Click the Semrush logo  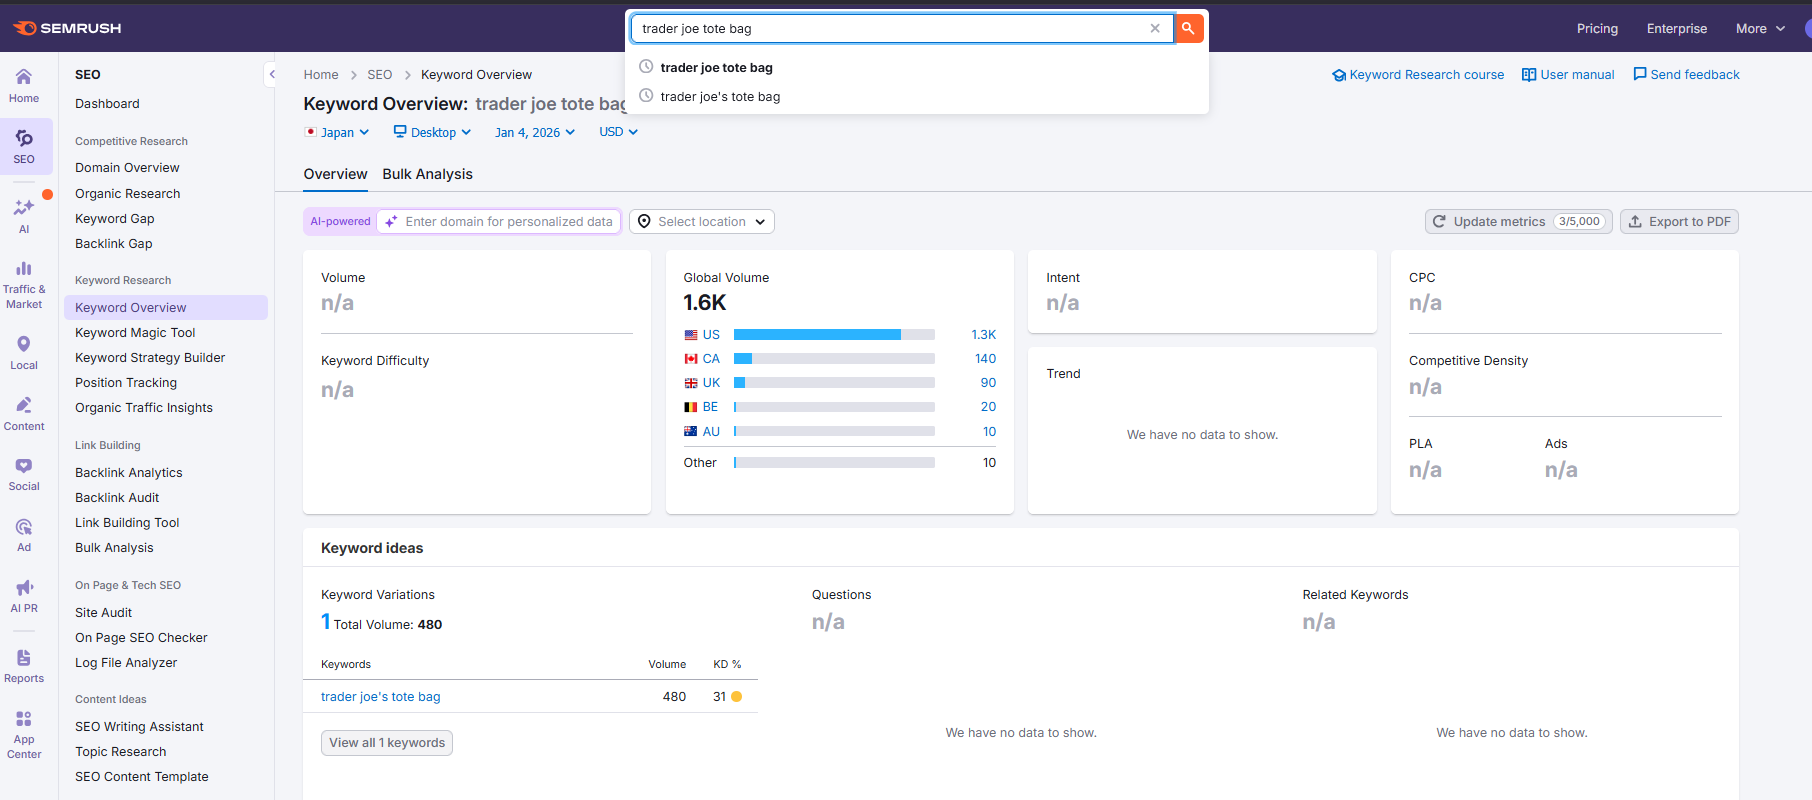click(x=67, y=28)
